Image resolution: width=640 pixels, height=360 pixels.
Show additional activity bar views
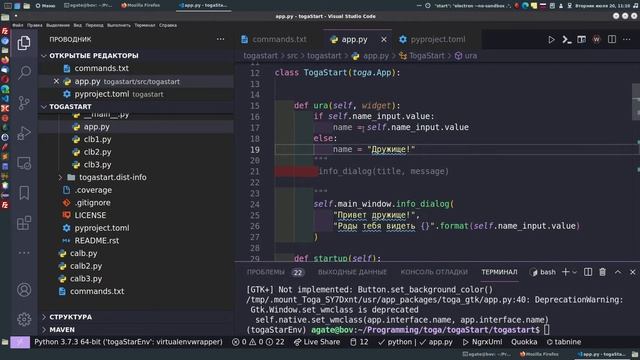[x=24, y=253]
